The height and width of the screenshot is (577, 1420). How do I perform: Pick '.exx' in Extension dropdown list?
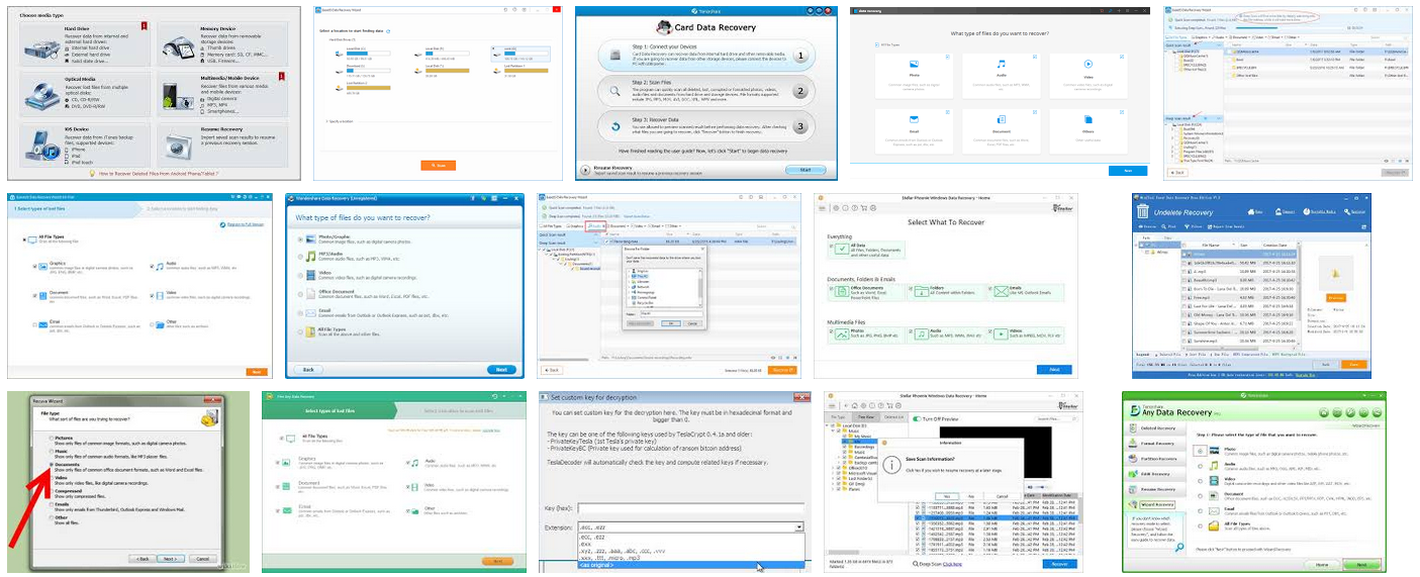pos(690,544)
